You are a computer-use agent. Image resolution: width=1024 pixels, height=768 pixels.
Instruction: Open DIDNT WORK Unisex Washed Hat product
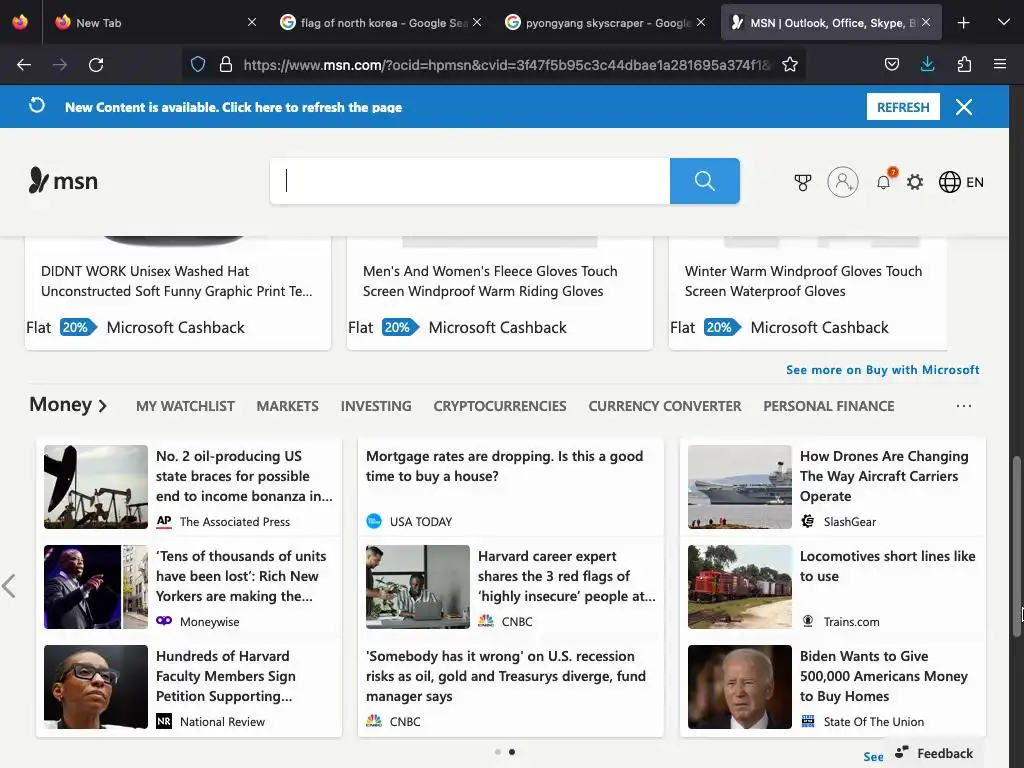click(176, 281)
